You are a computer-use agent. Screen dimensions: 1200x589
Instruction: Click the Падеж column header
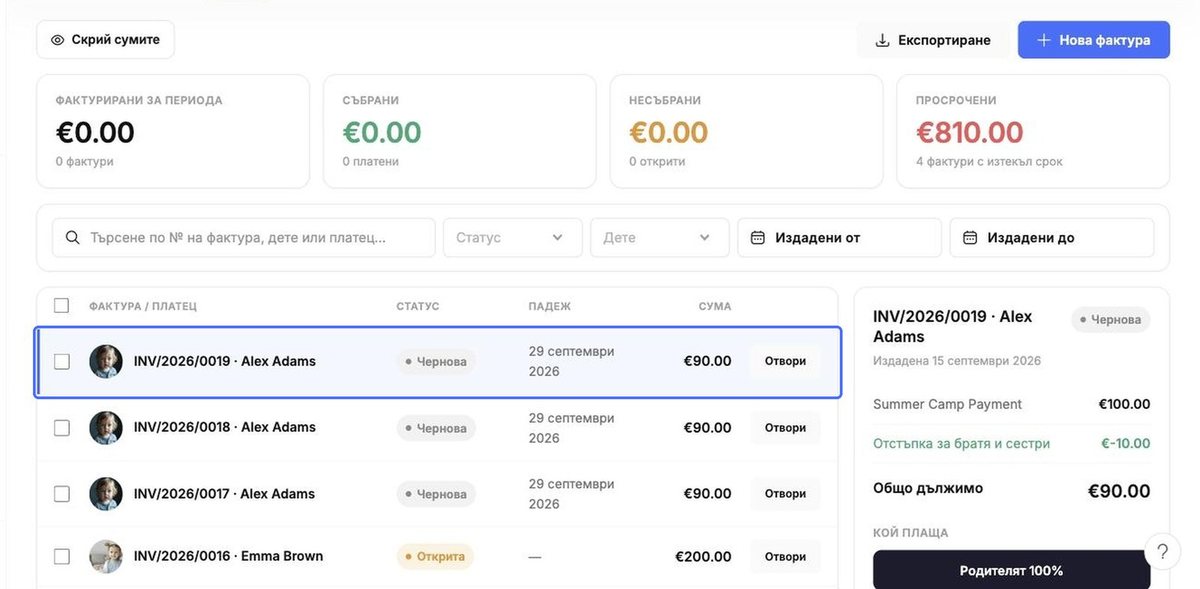[550, 306]
